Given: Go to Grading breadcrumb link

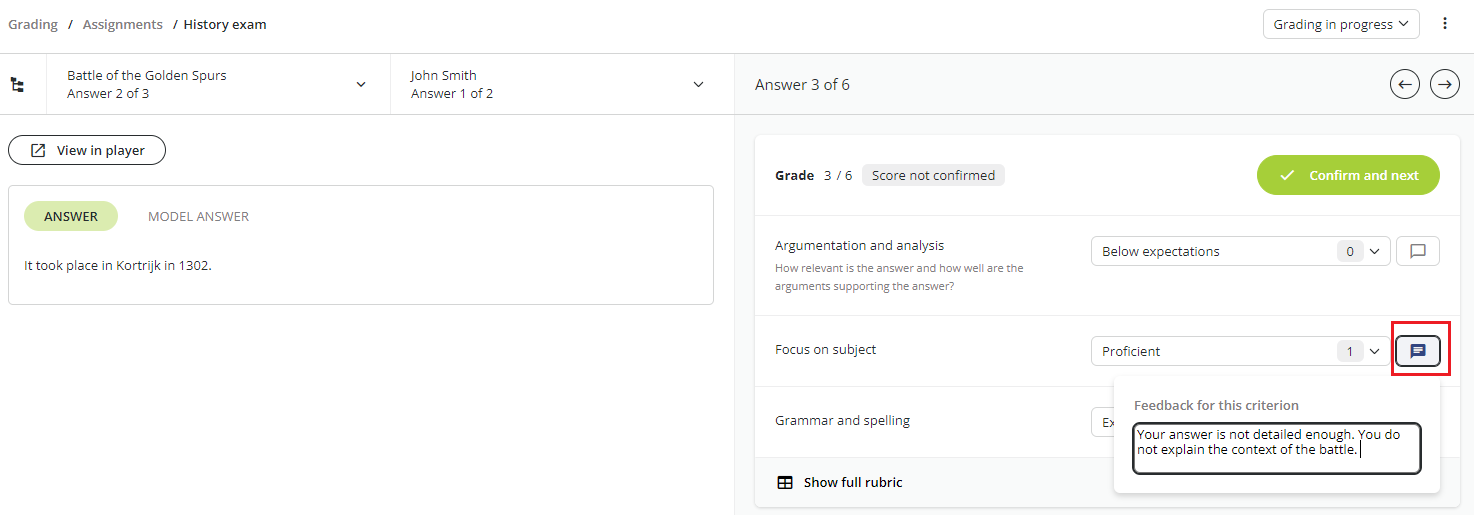Looking at the screenshot, I should (33, 24).
